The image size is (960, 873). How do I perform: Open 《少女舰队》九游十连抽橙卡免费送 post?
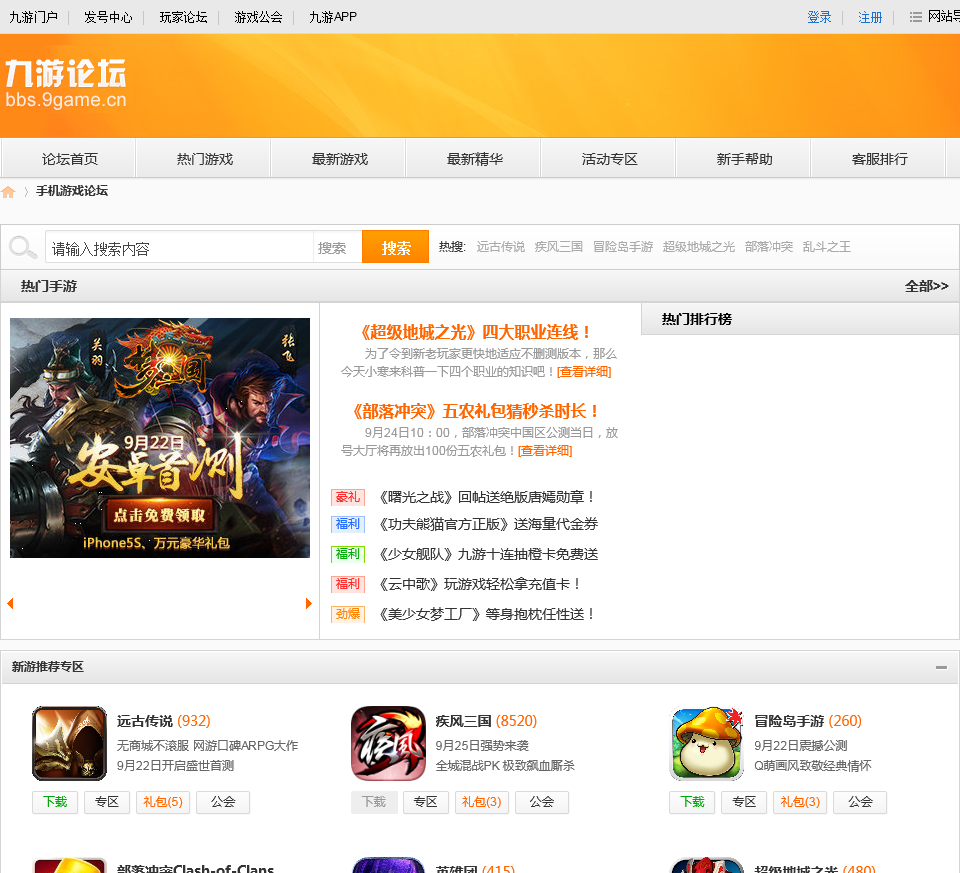click(488, 554)
